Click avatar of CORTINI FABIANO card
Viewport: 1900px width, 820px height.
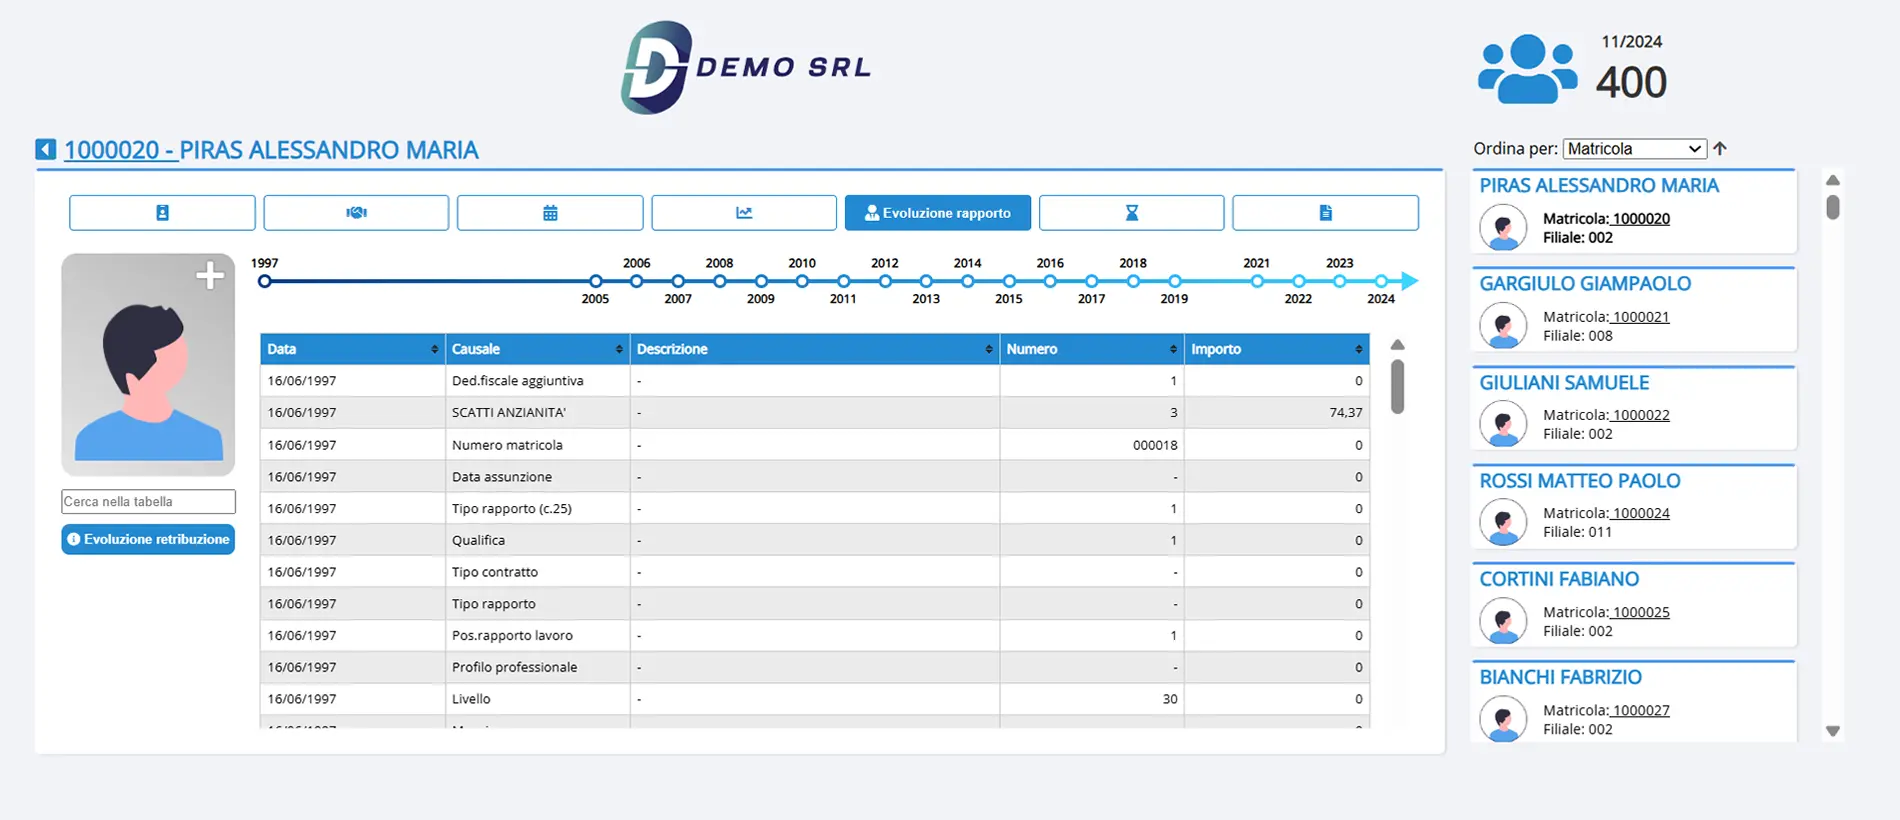pyautogui.click(x=1503, y=620)
